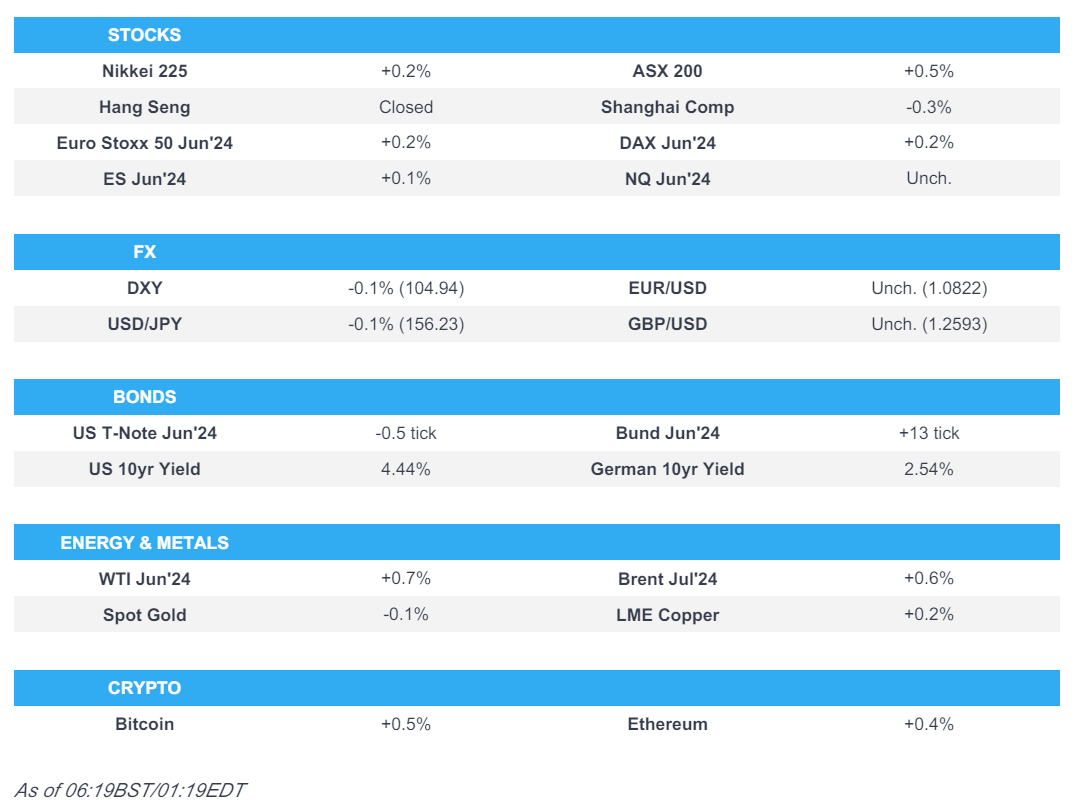Select the ASX 200 label
This screenshot has height=808, width=1083.
(x=667, y=71)
